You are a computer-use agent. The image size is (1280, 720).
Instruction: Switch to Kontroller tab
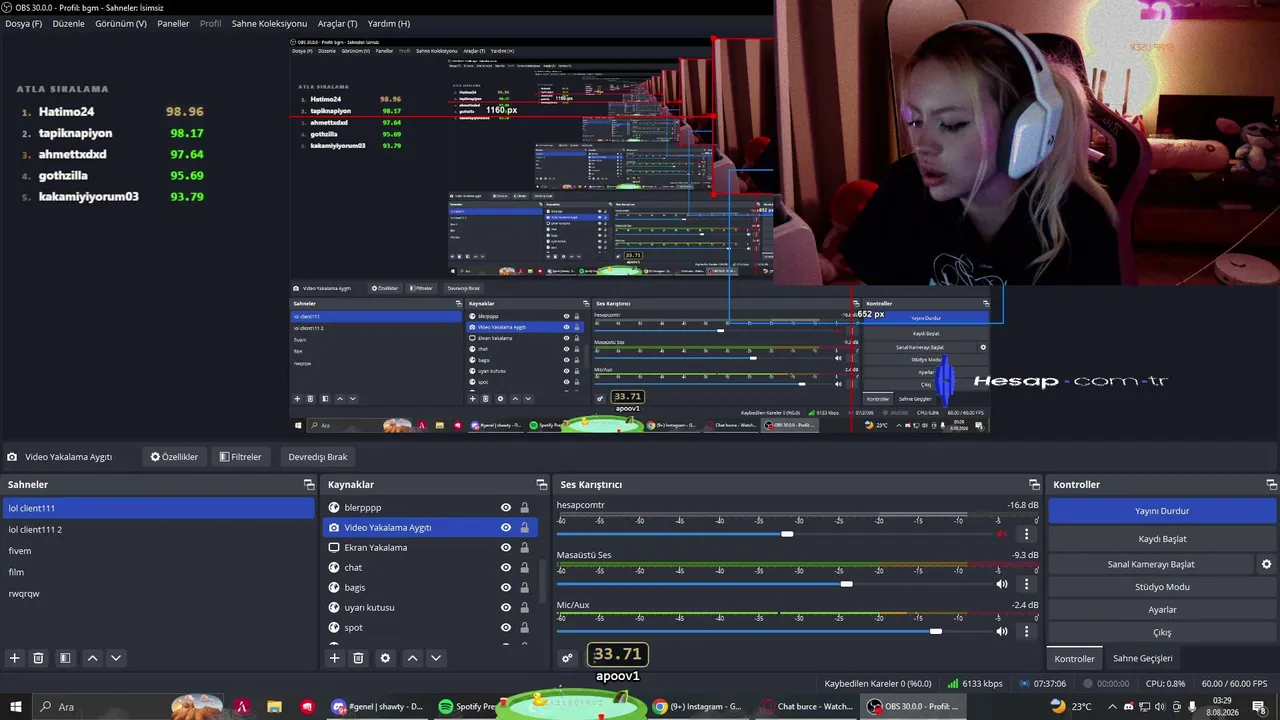tap(1074, 659)
